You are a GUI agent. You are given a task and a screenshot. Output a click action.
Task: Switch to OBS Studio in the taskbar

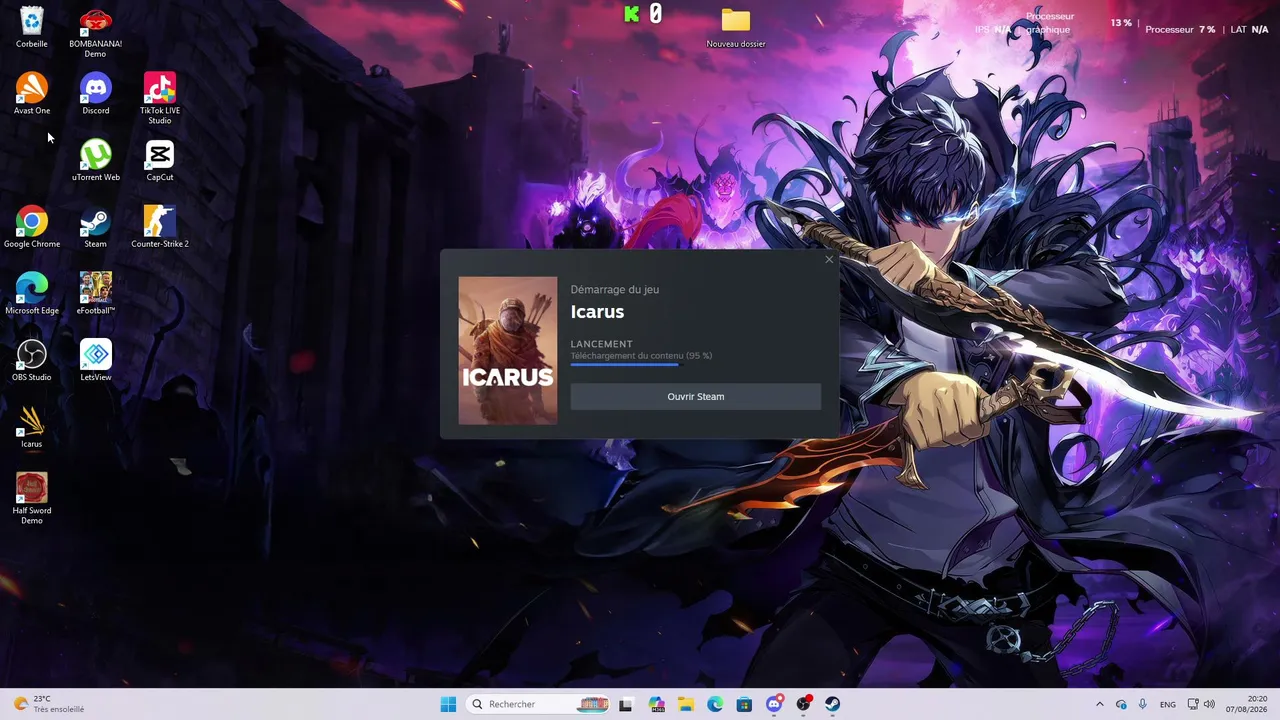[803, 704]
